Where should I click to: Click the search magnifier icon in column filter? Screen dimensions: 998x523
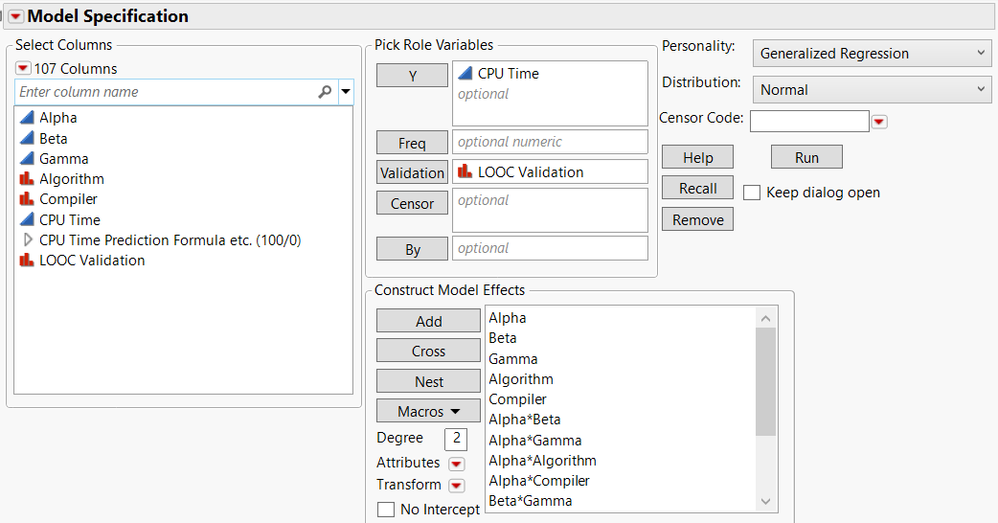point(324,92)
